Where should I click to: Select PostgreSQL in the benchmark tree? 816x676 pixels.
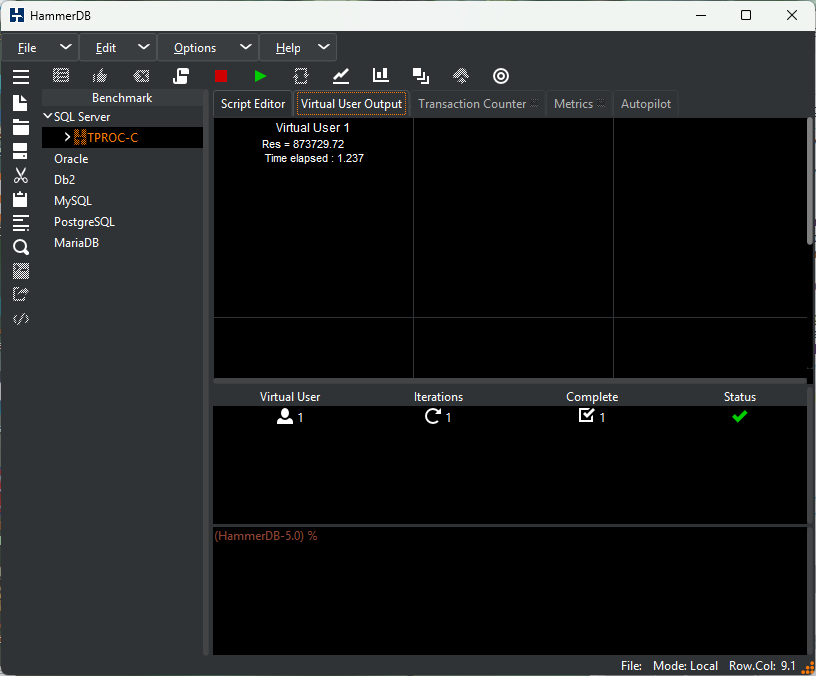coord(84,222)
